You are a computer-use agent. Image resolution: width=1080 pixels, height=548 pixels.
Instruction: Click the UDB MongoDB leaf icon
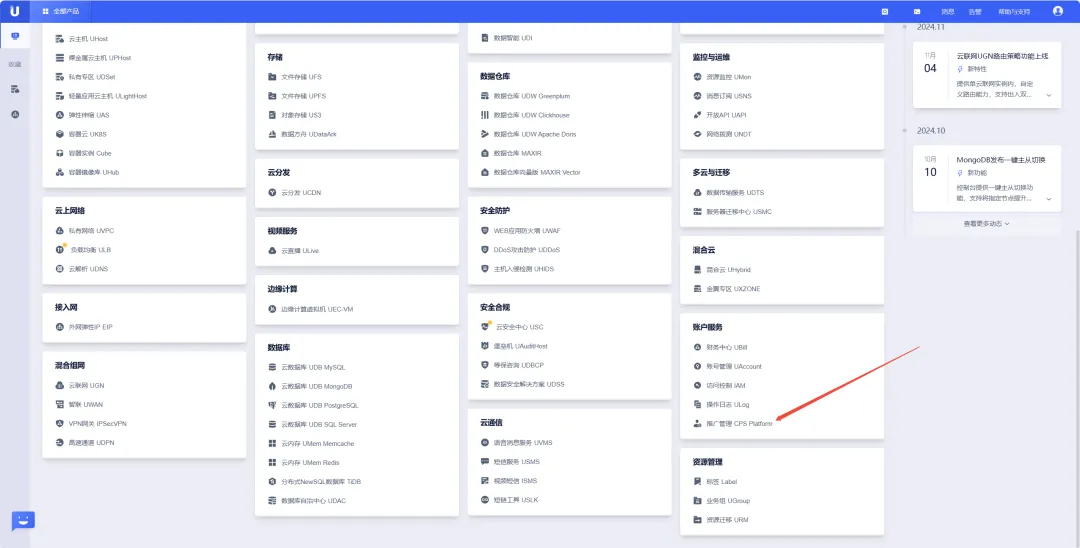[x=272, y=386]
